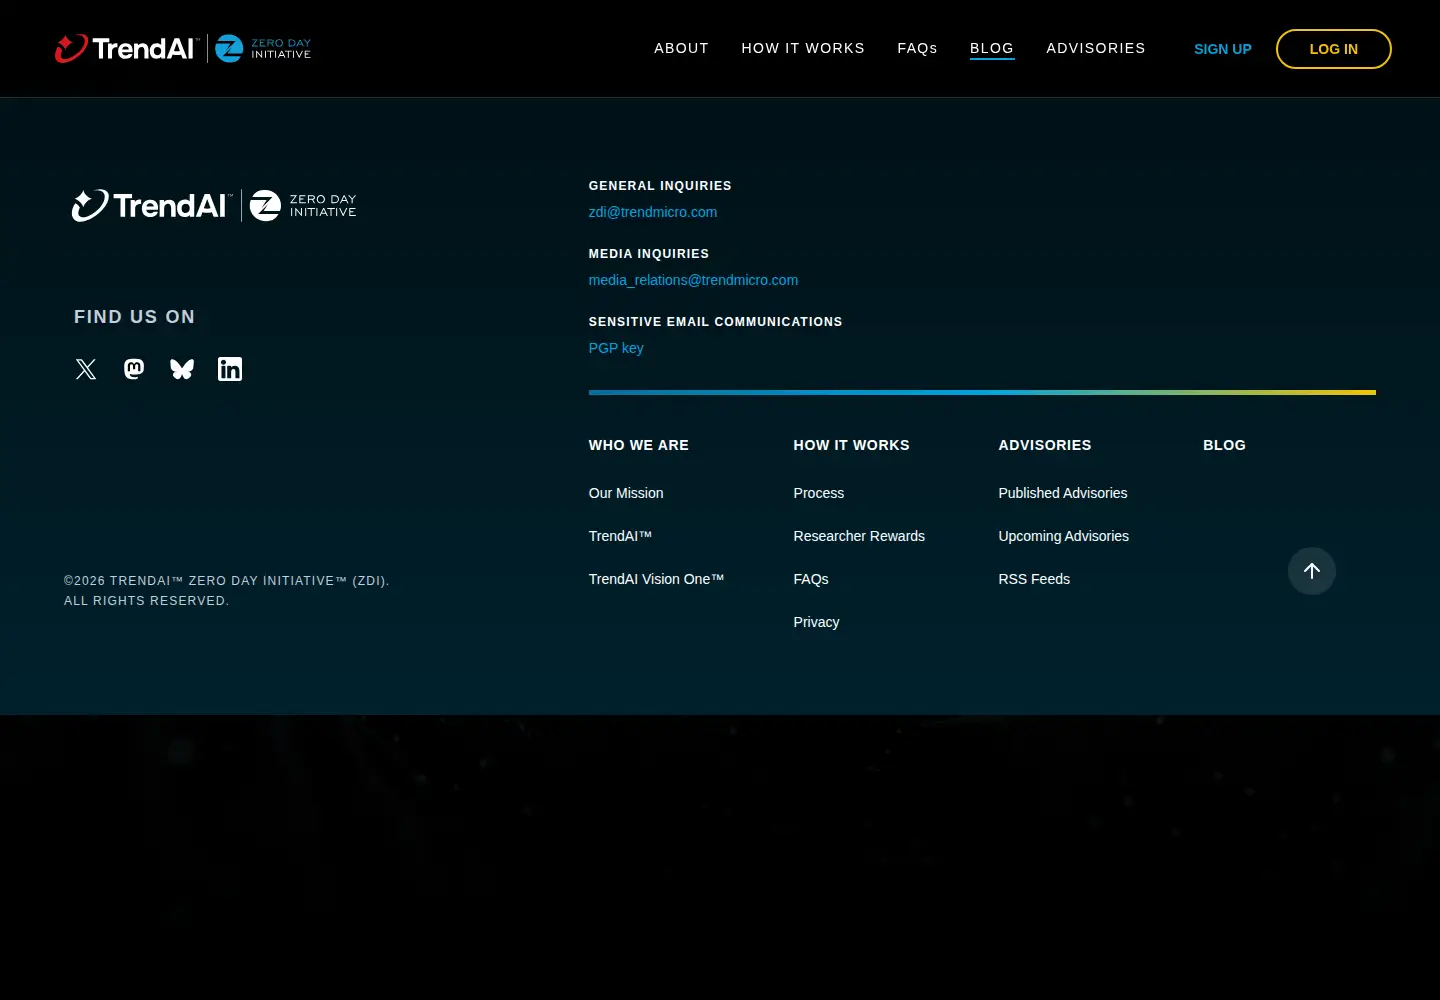Open the ABOUT nav item
Image resolution: width=1440 pixels, height=1000 pixels.
[x=682, y=48]
